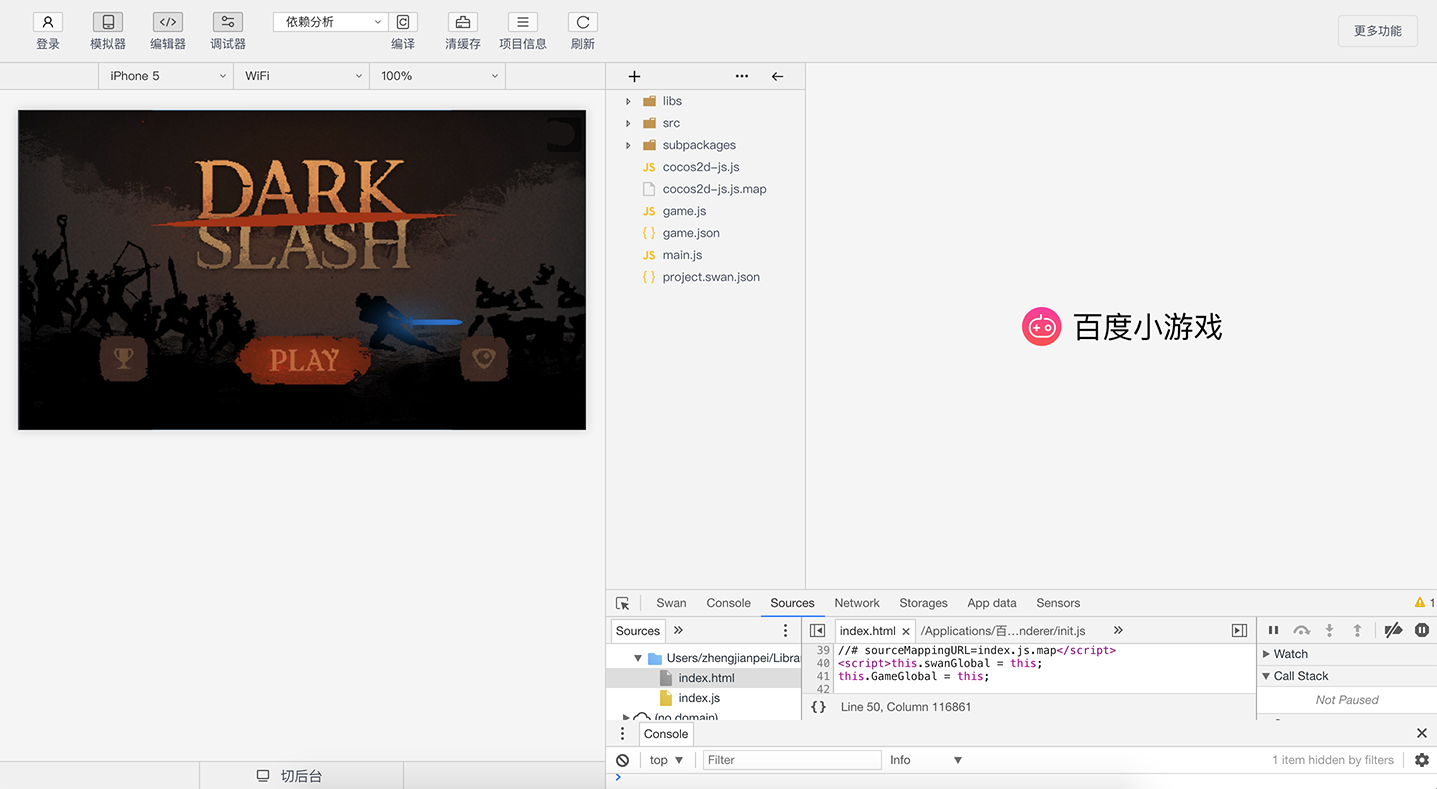Open the iPhone 5 device dropdown
This screenshot has width=1437, height=789.
coord(166,76)
